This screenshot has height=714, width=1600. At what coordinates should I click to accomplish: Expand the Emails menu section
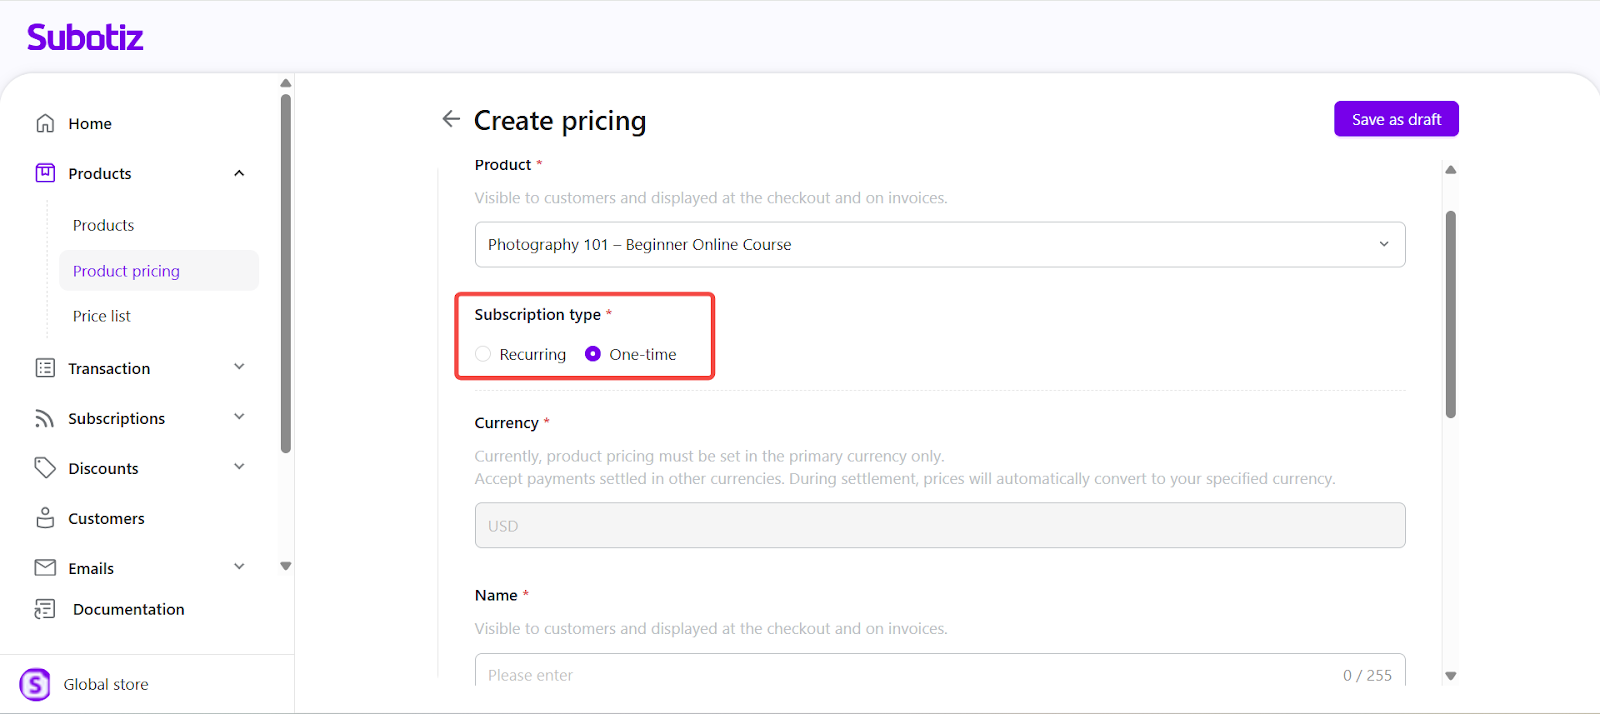[239, 567]
